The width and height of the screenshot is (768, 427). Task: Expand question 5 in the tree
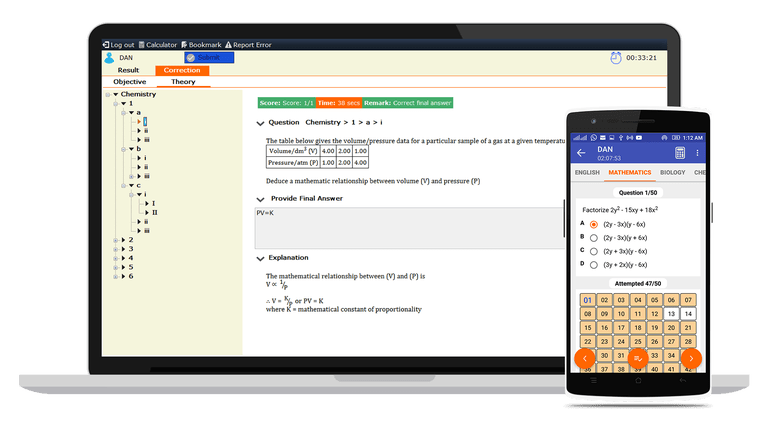[x=123, y=267]
